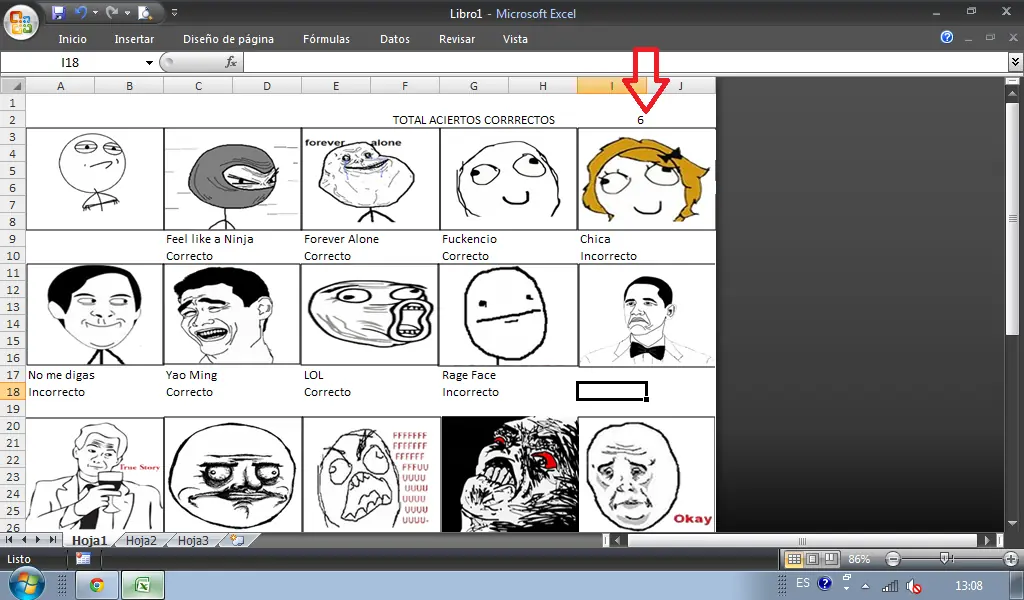Click the LOL label cell
Viewport: 1024px width, 600px height.
[x=313, y=375]
